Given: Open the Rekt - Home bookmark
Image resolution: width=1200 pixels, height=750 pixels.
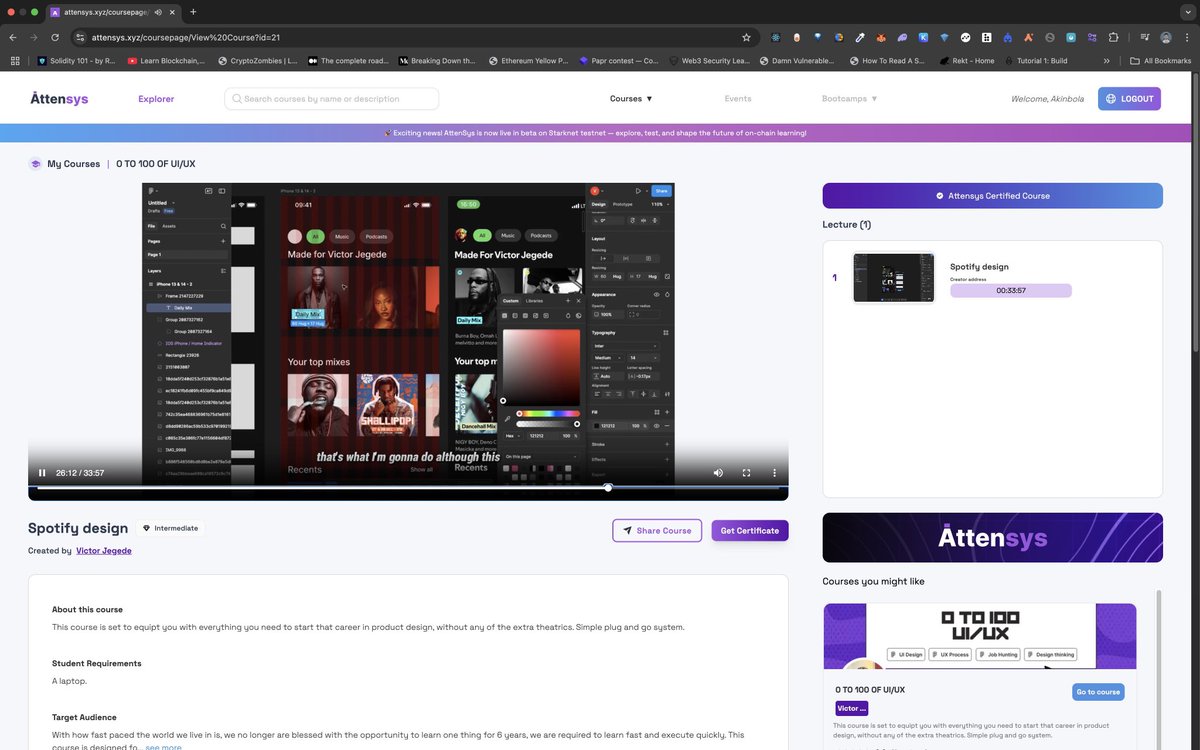Looking at the screenshot, I should [967, 61].
